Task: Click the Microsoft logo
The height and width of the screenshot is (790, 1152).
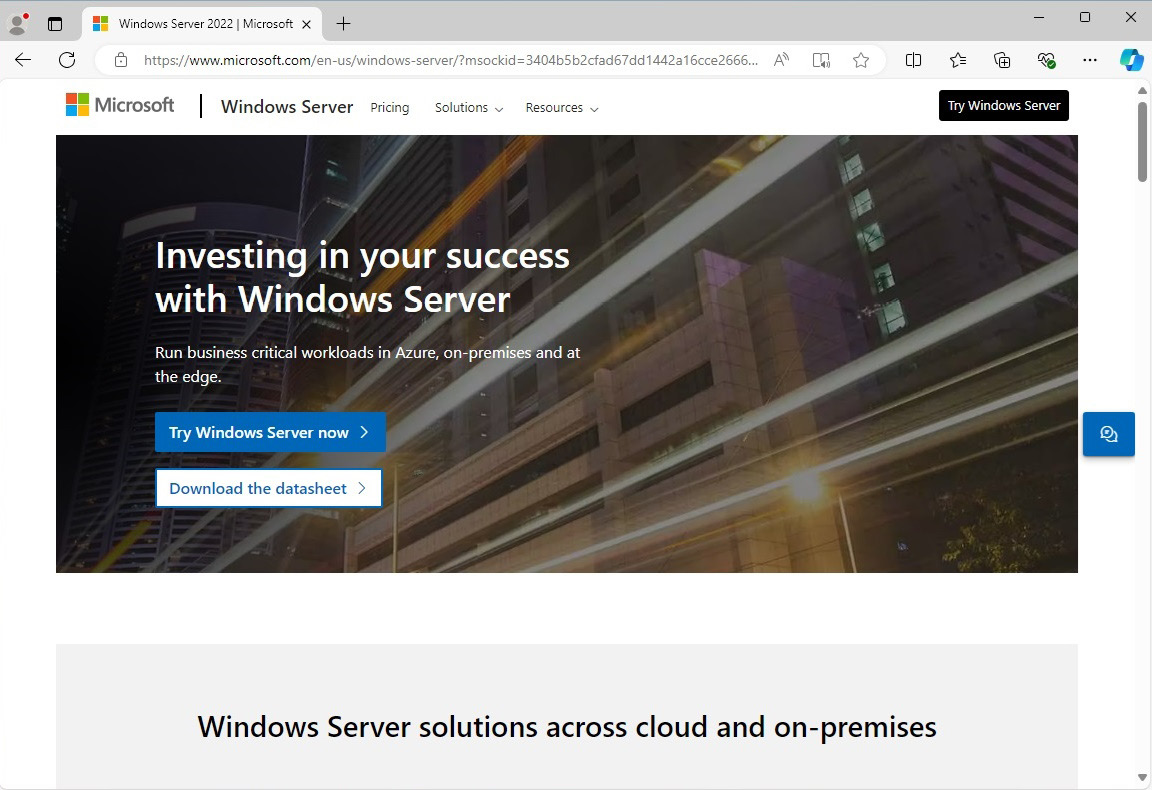Action: (x=120, y=105)
